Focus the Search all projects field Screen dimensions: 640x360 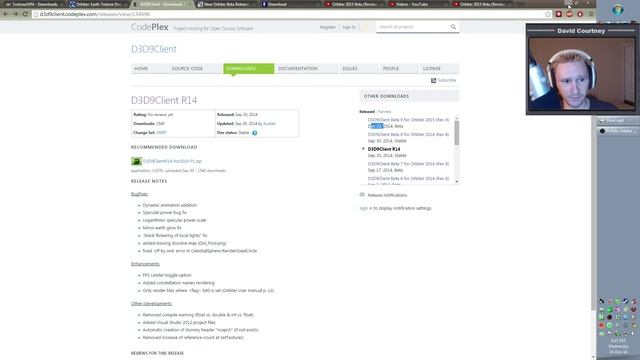click(412, 27)
